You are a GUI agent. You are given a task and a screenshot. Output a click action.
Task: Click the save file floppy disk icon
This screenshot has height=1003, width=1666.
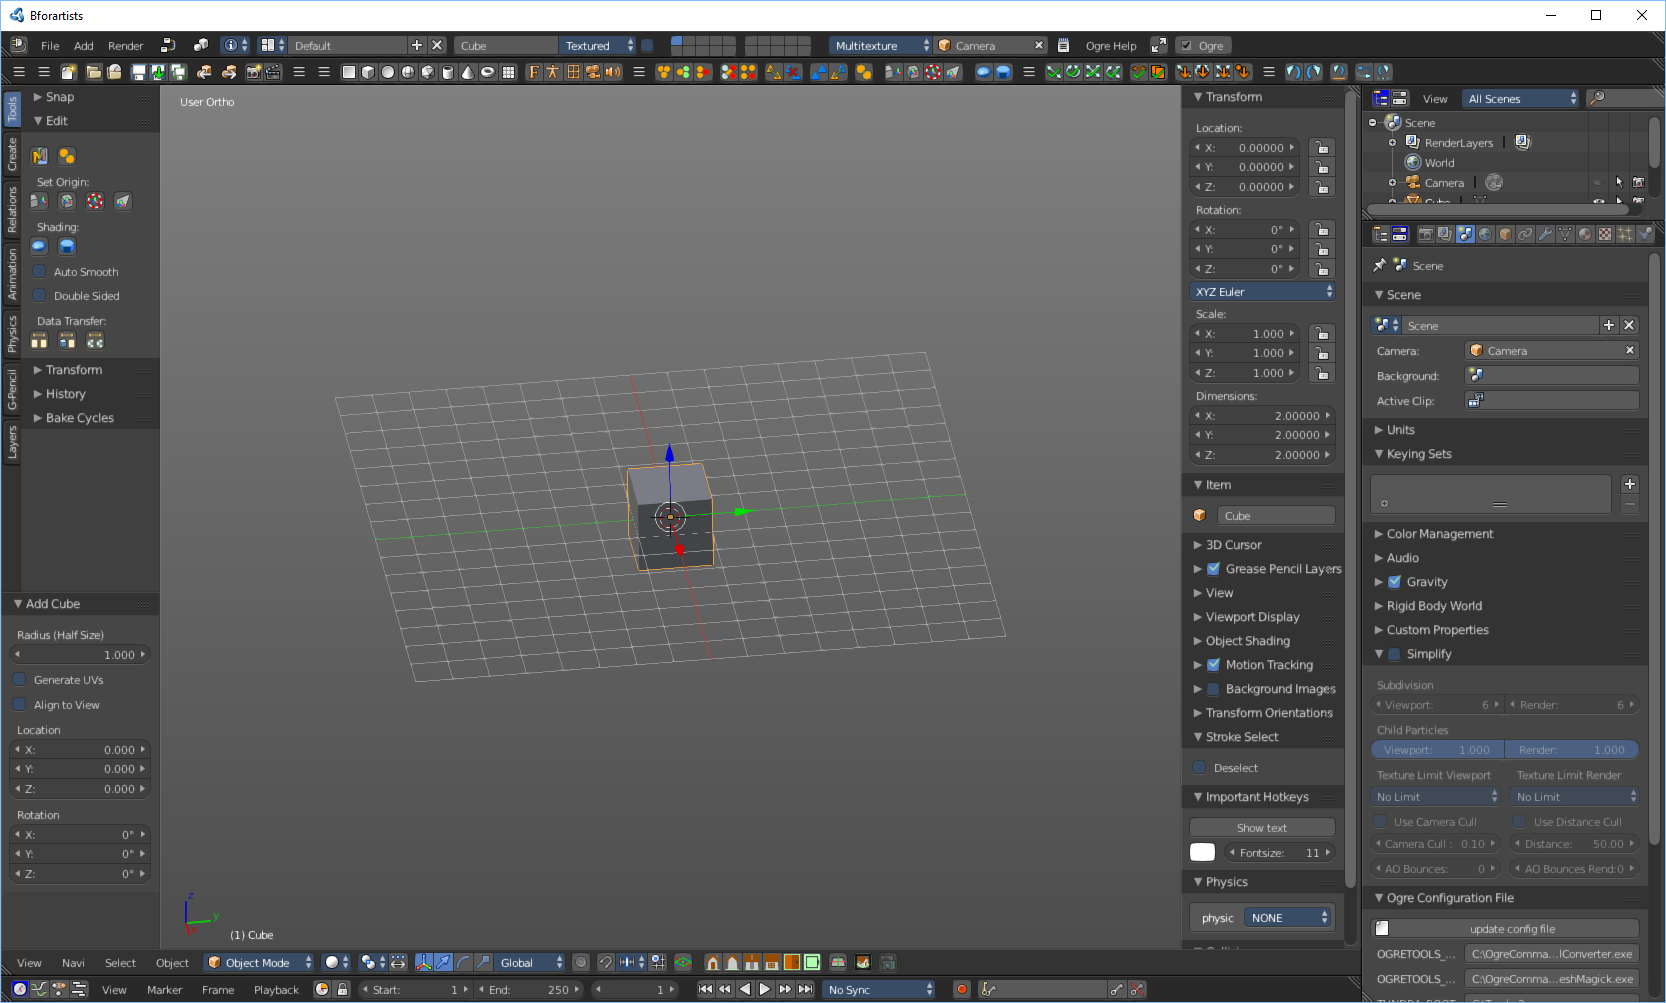[139, 72]
